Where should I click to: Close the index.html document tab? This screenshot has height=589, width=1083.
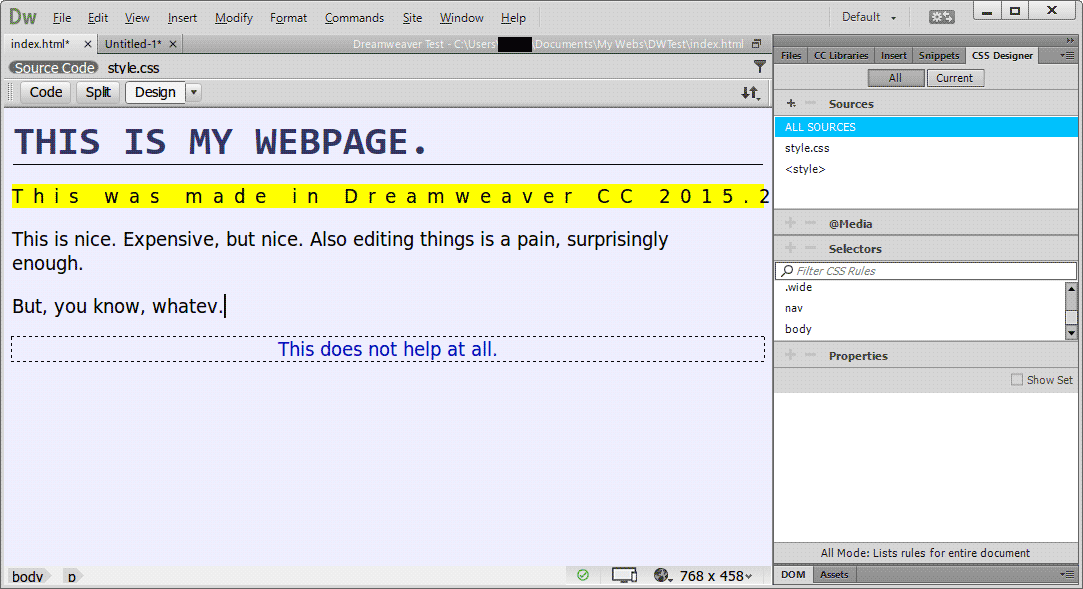coord(88,44)
